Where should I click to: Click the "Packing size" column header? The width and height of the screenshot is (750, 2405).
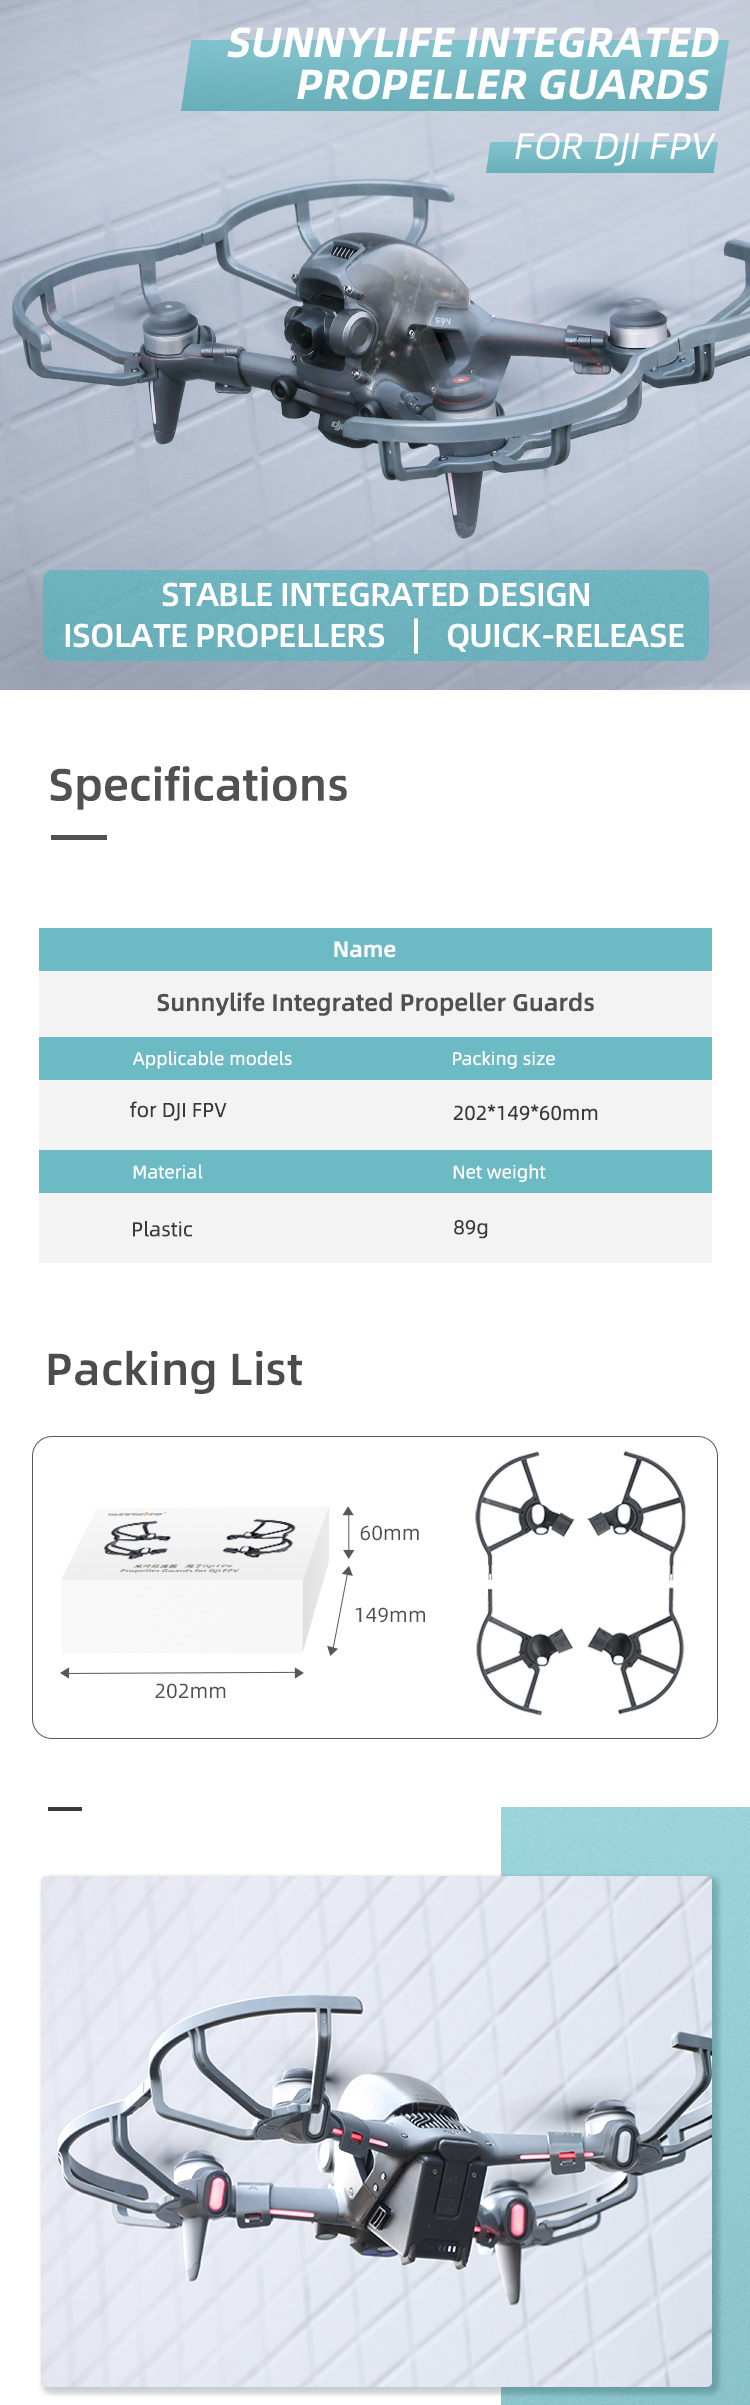click(x=503, y=1058)
